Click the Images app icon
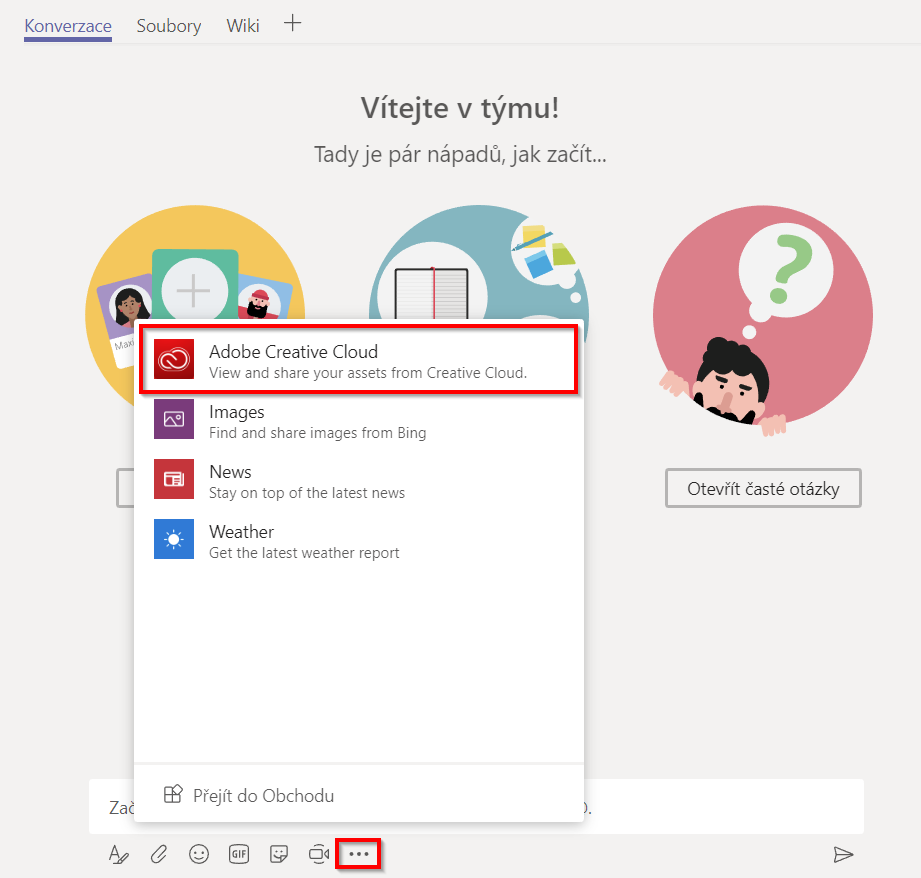The image size is (921, 878). pyautogui.click(x=174, y=419)
